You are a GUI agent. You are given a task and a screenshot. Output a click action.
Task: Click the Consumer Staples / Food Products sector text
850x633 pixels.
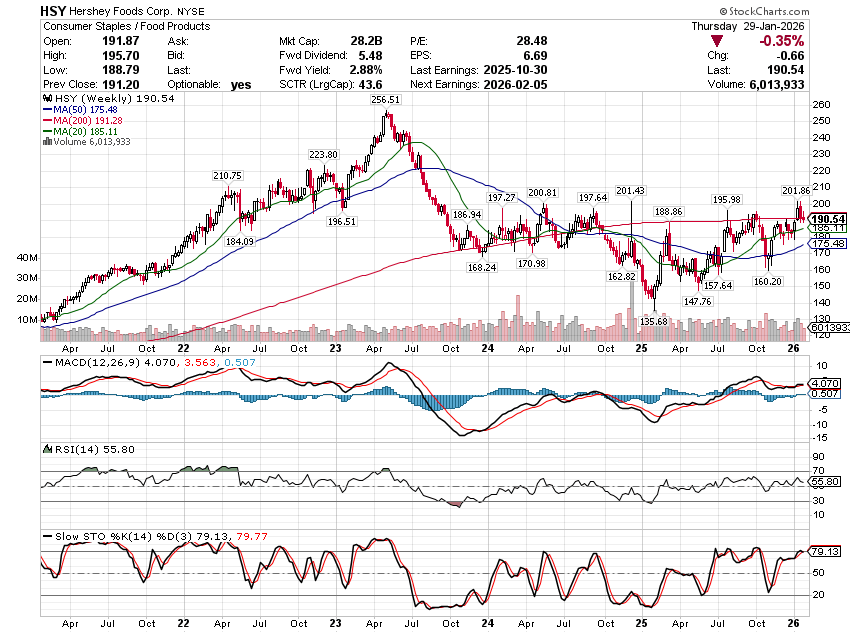click(126, 26)
